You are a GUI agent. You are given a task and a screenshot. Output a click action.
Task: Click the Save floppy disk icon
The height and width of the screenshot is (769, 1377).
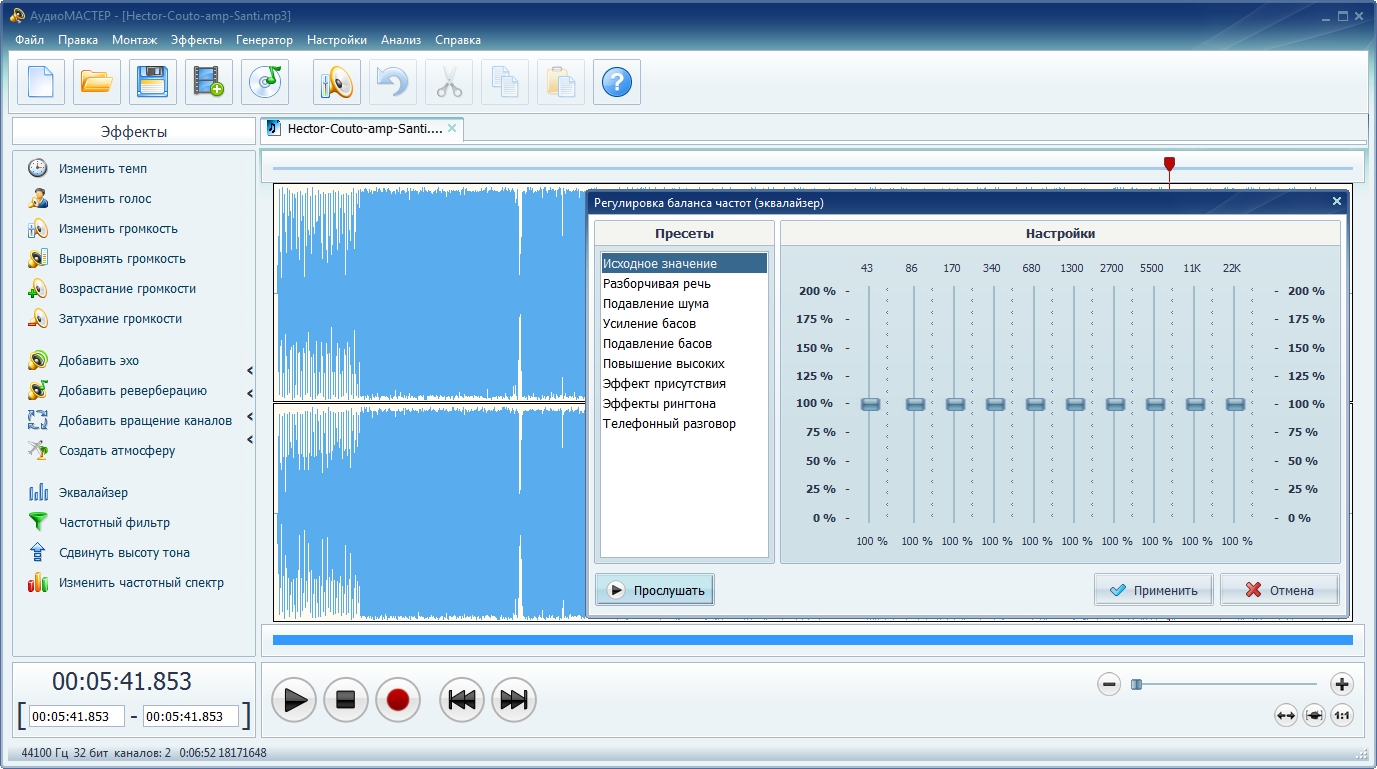point(153,82)
